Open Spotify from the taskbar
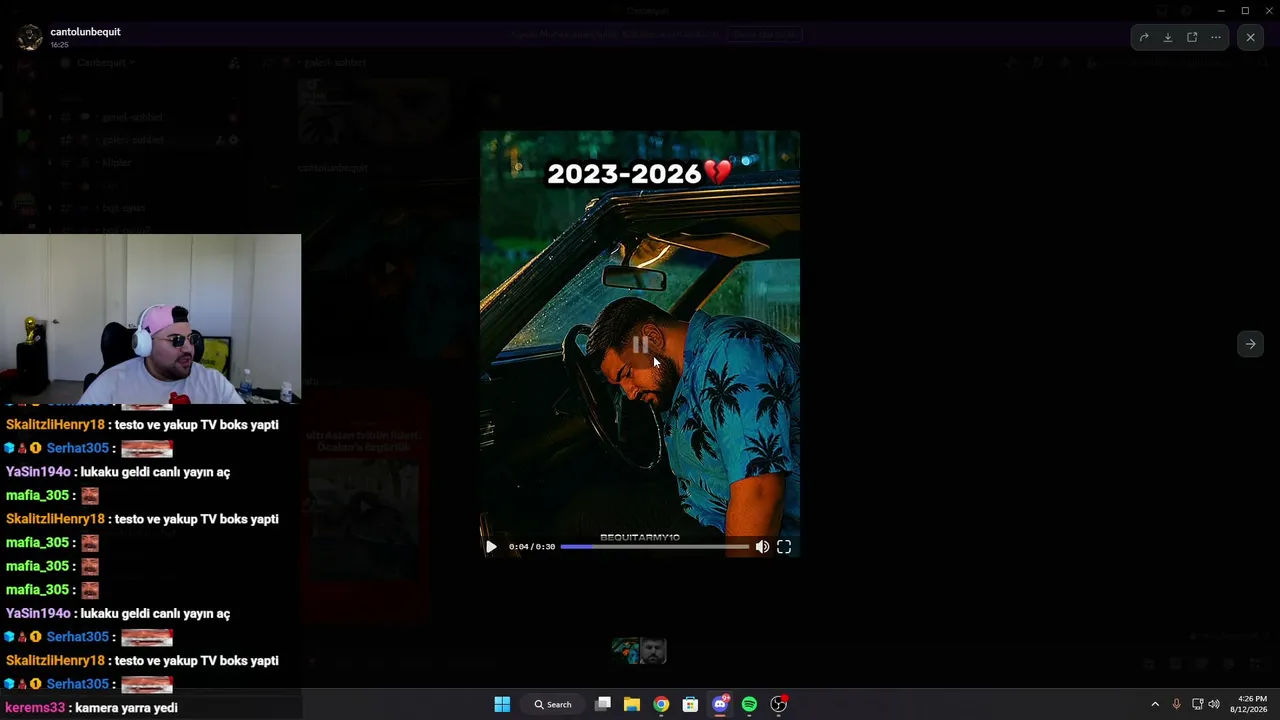Image resolution: width=1280 pixels, height=720 pixels. point(749,704)
